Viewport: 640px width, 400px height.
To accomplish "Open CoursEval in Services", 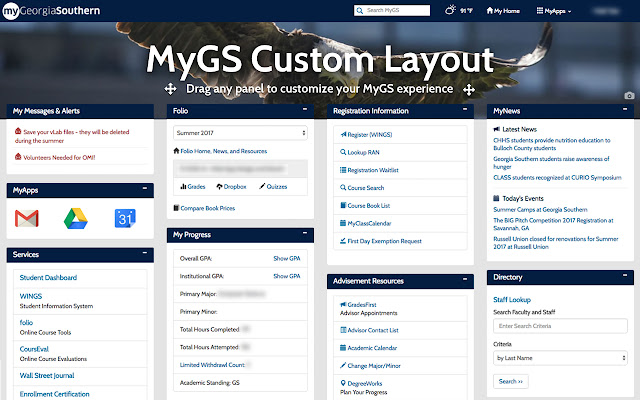I will coord(34,349).
